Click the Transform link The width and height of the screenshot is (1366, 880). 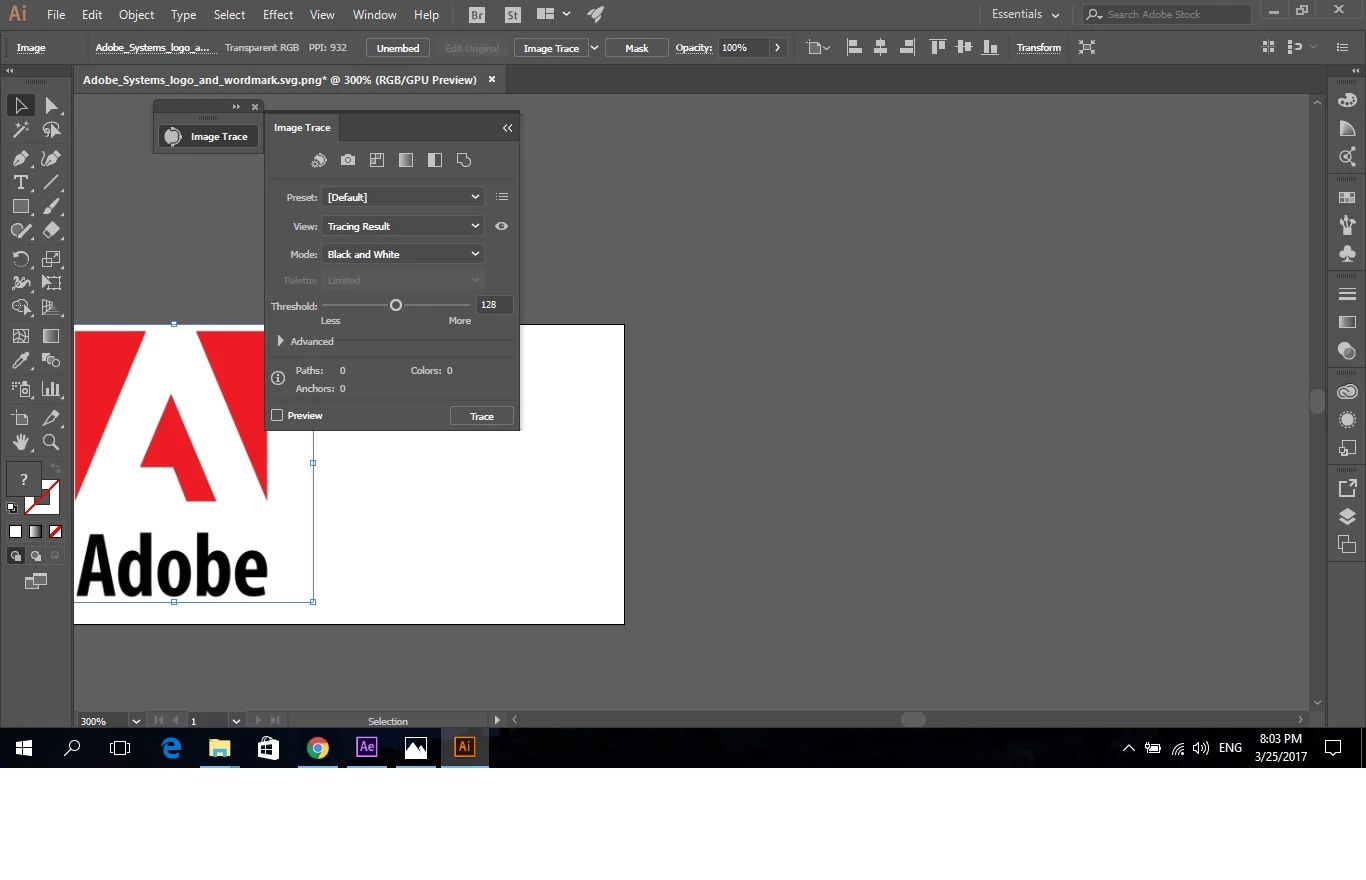coord(1039,48)
